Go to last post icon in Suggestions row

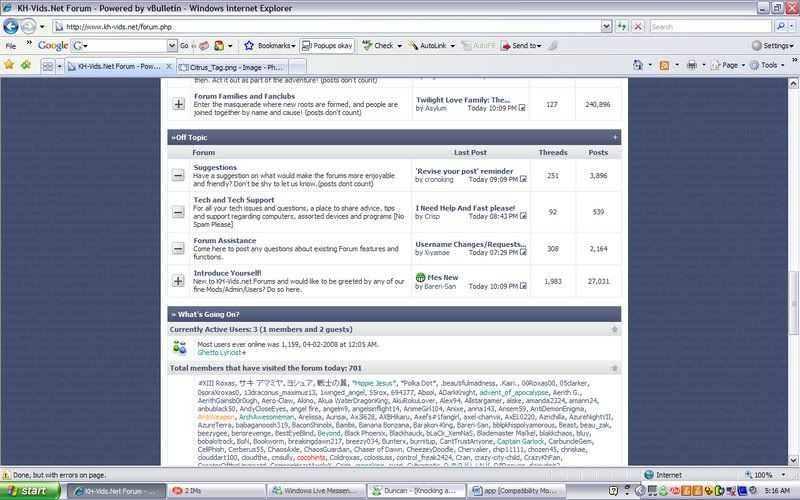523,179
